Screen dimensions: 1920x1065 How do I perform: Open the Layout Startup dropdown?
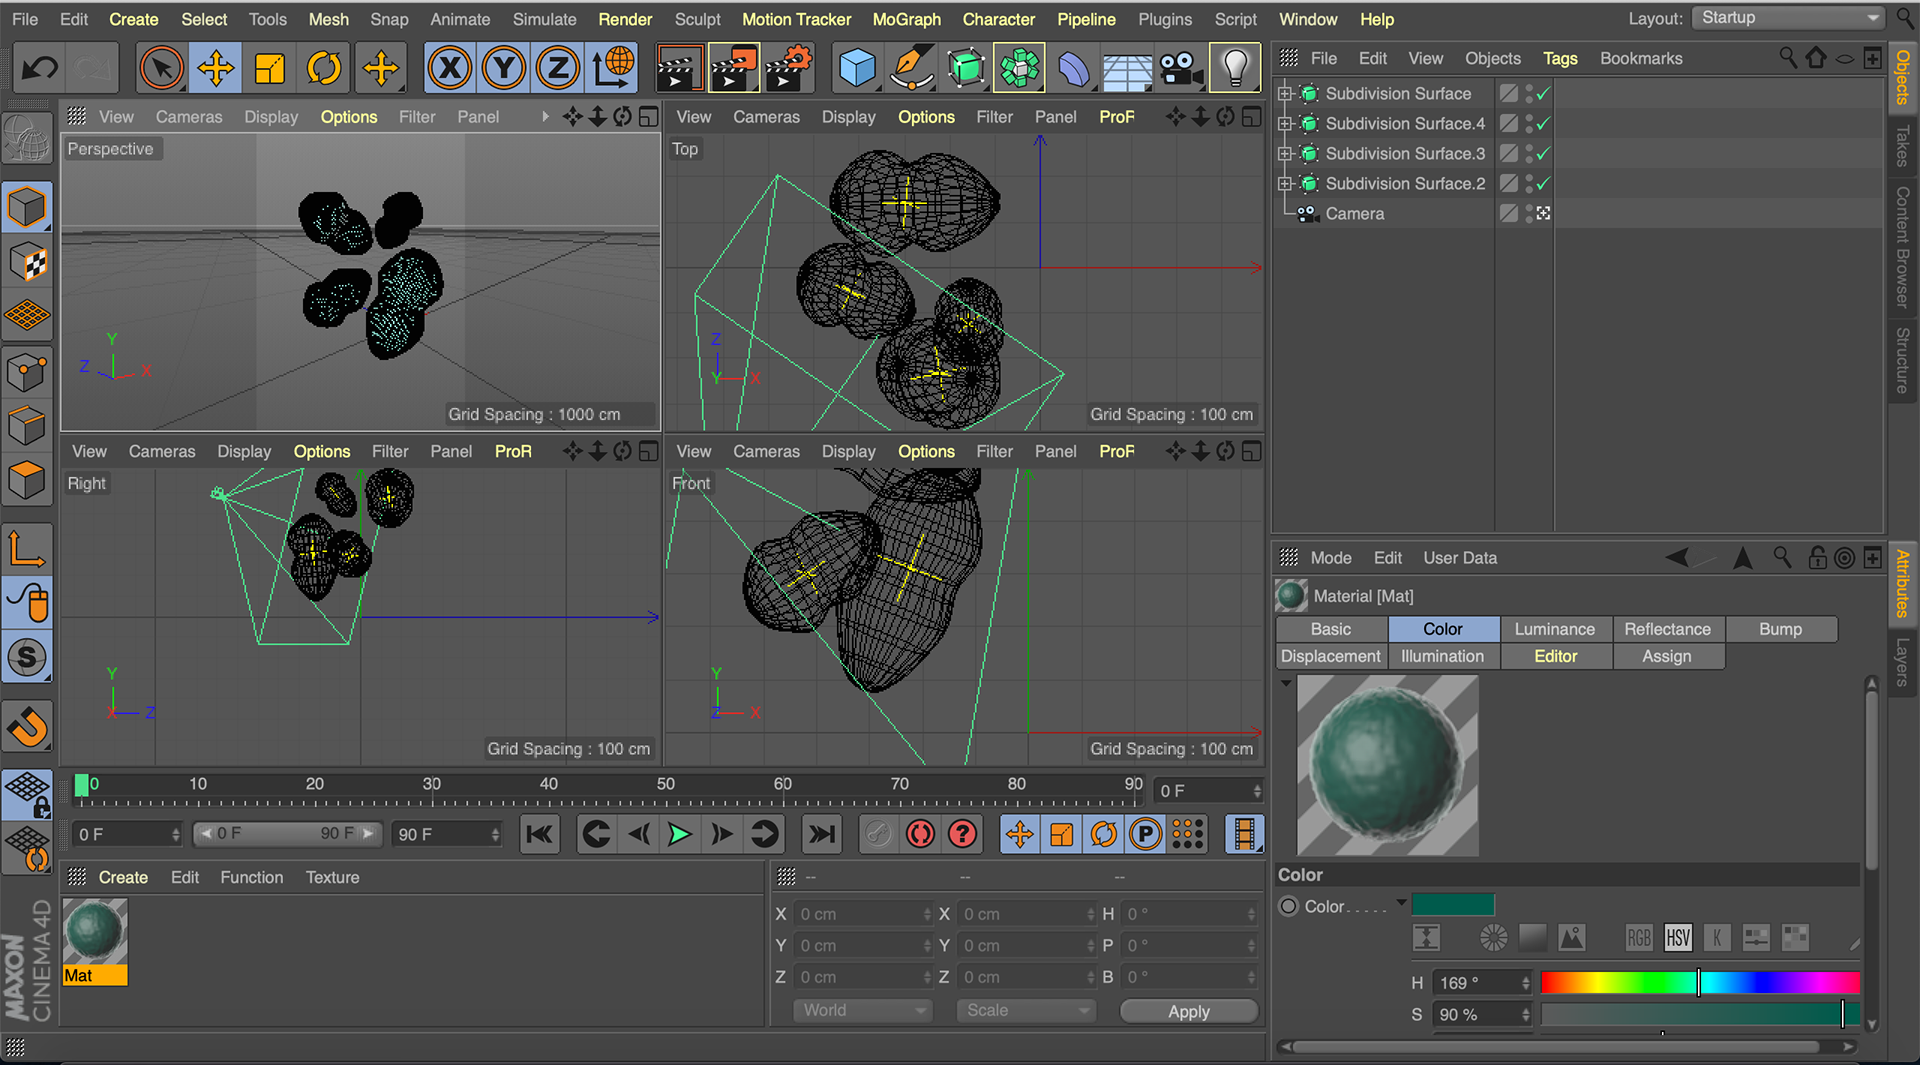pos(1789,18)
